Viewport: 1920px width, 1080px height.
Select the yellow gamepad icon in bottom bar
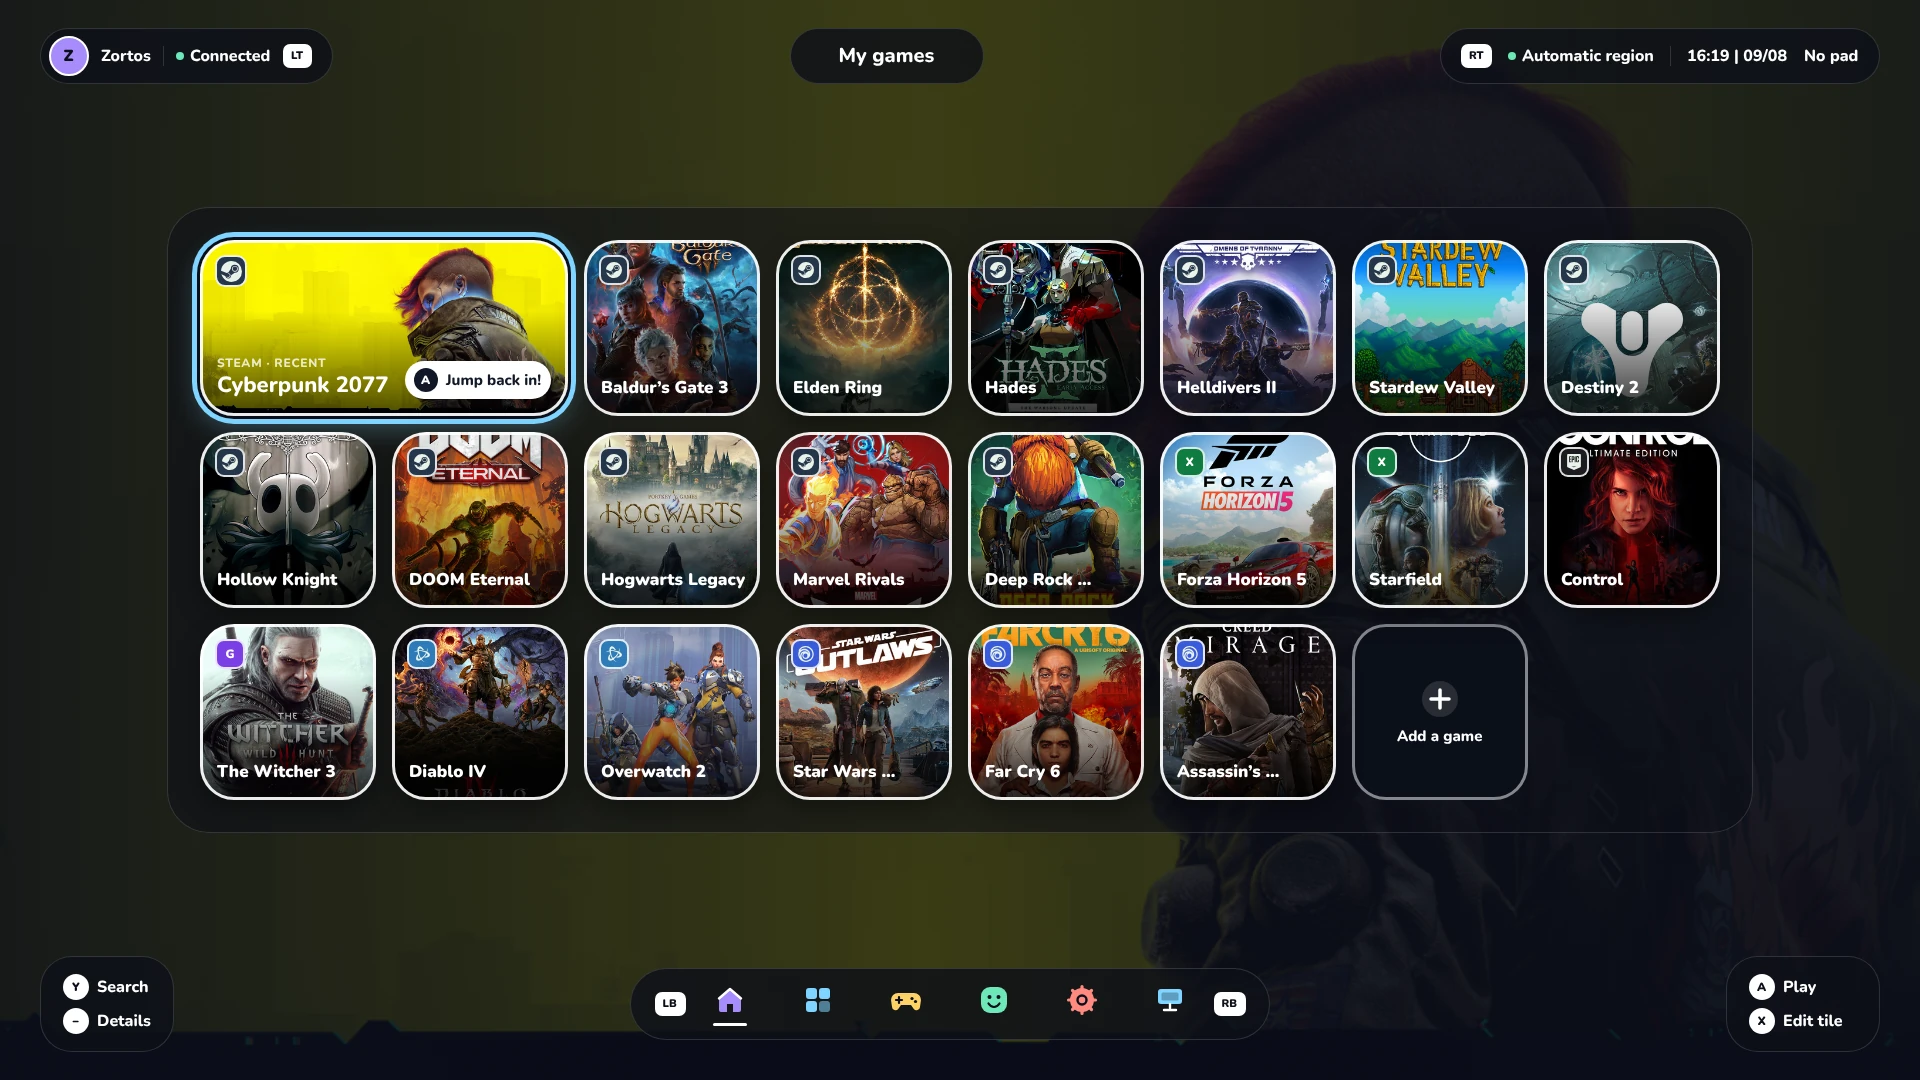tap(906, 1001)
